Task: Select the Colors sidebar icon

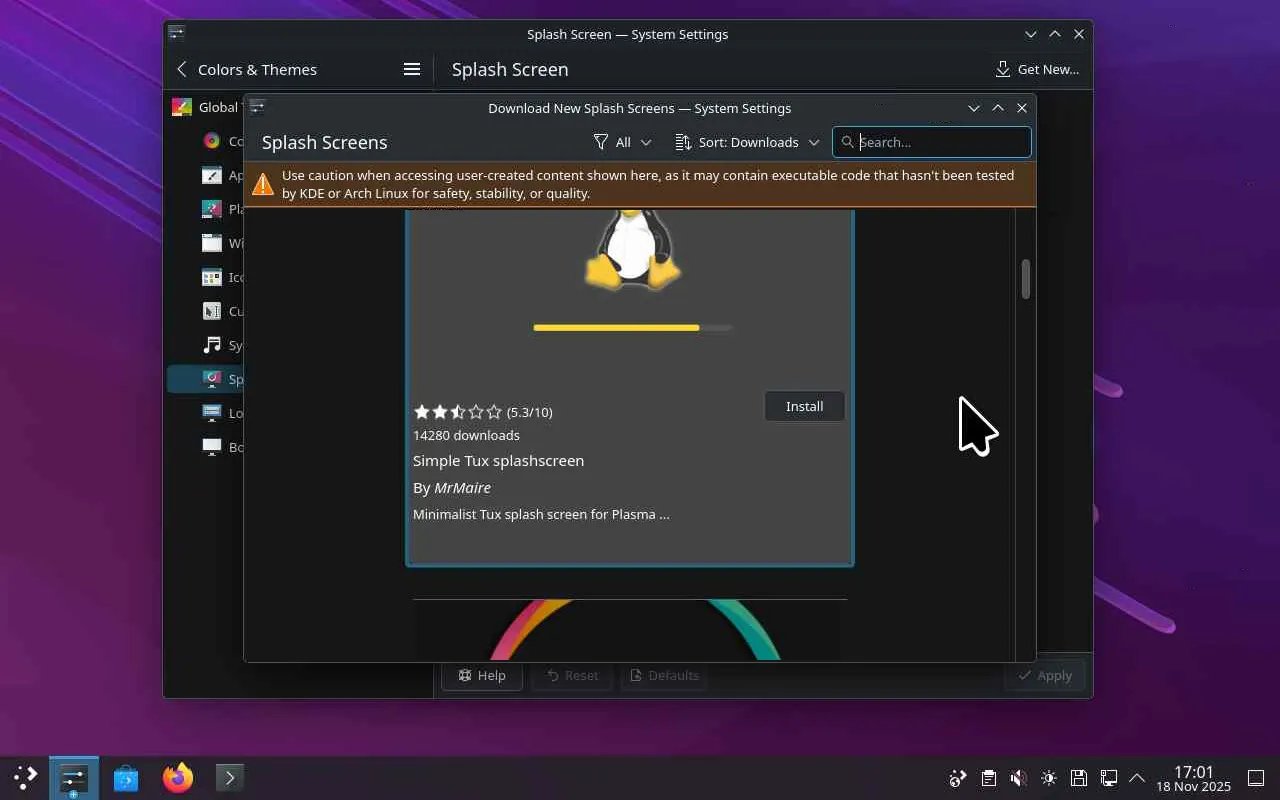Action: 212,141
